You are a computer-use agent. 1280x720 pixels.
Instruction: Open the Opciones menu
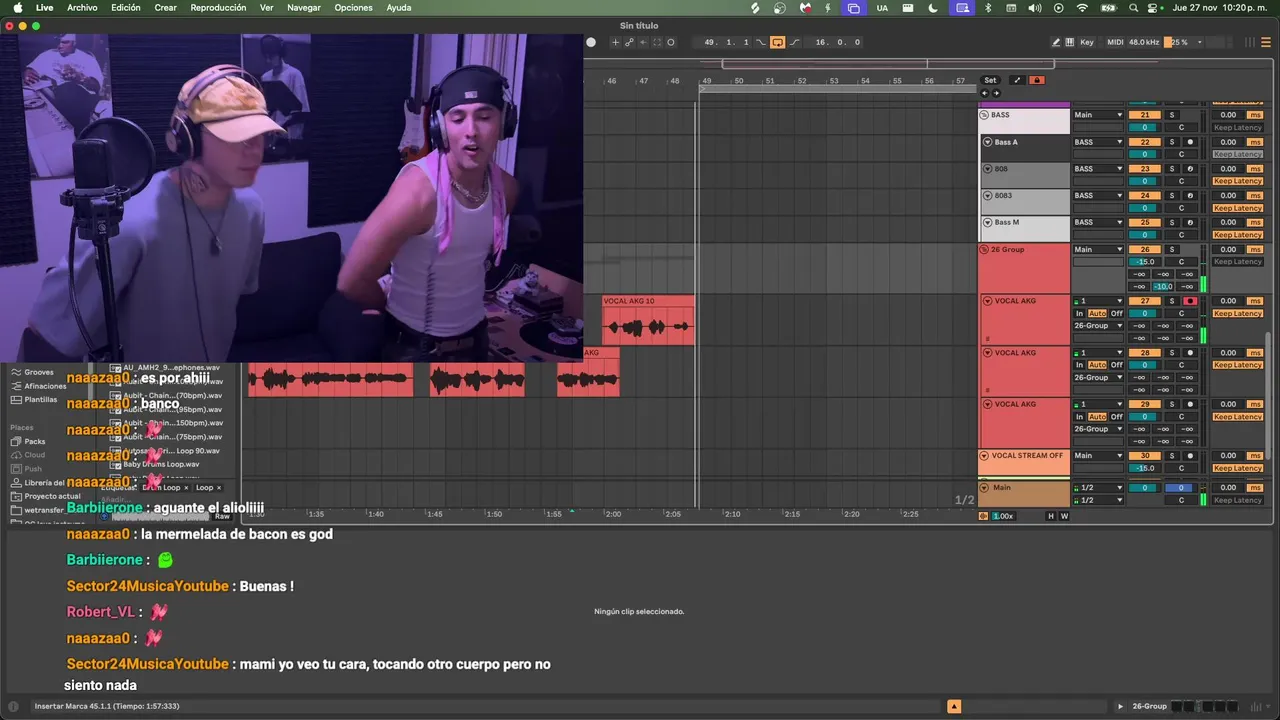pyautogui.click(x=353, y=7)
